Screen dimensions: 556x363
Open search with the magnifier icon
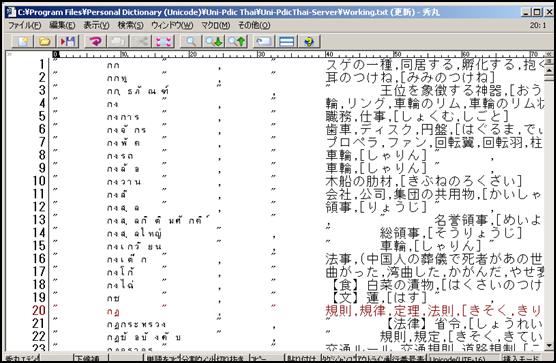tap(191, 41)
